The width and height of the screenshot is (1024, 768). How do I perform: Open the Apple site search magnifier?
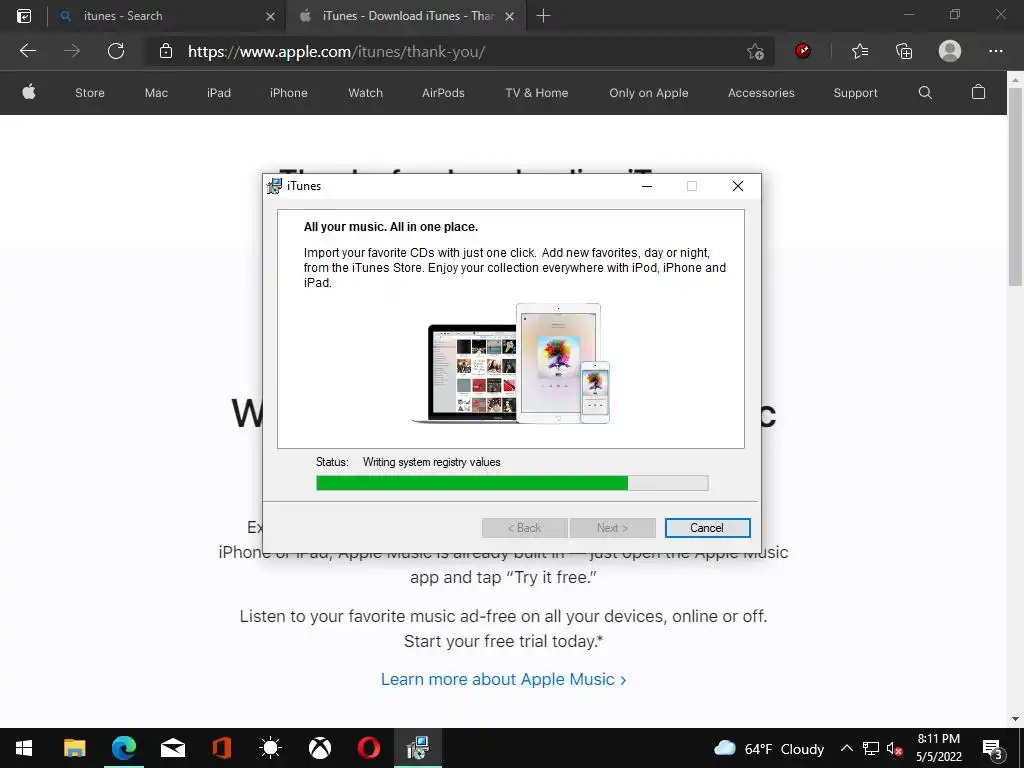click(925, 93)
